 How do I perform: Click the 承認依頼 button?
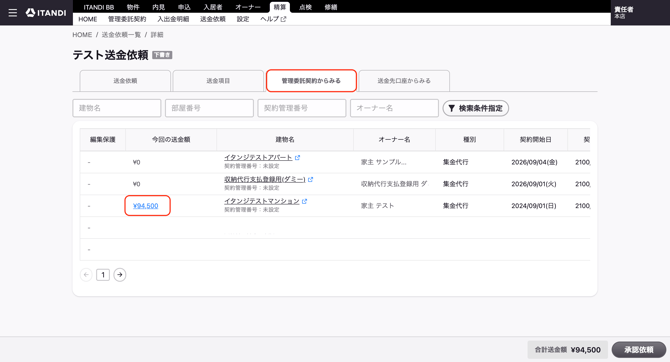(639, 350)
